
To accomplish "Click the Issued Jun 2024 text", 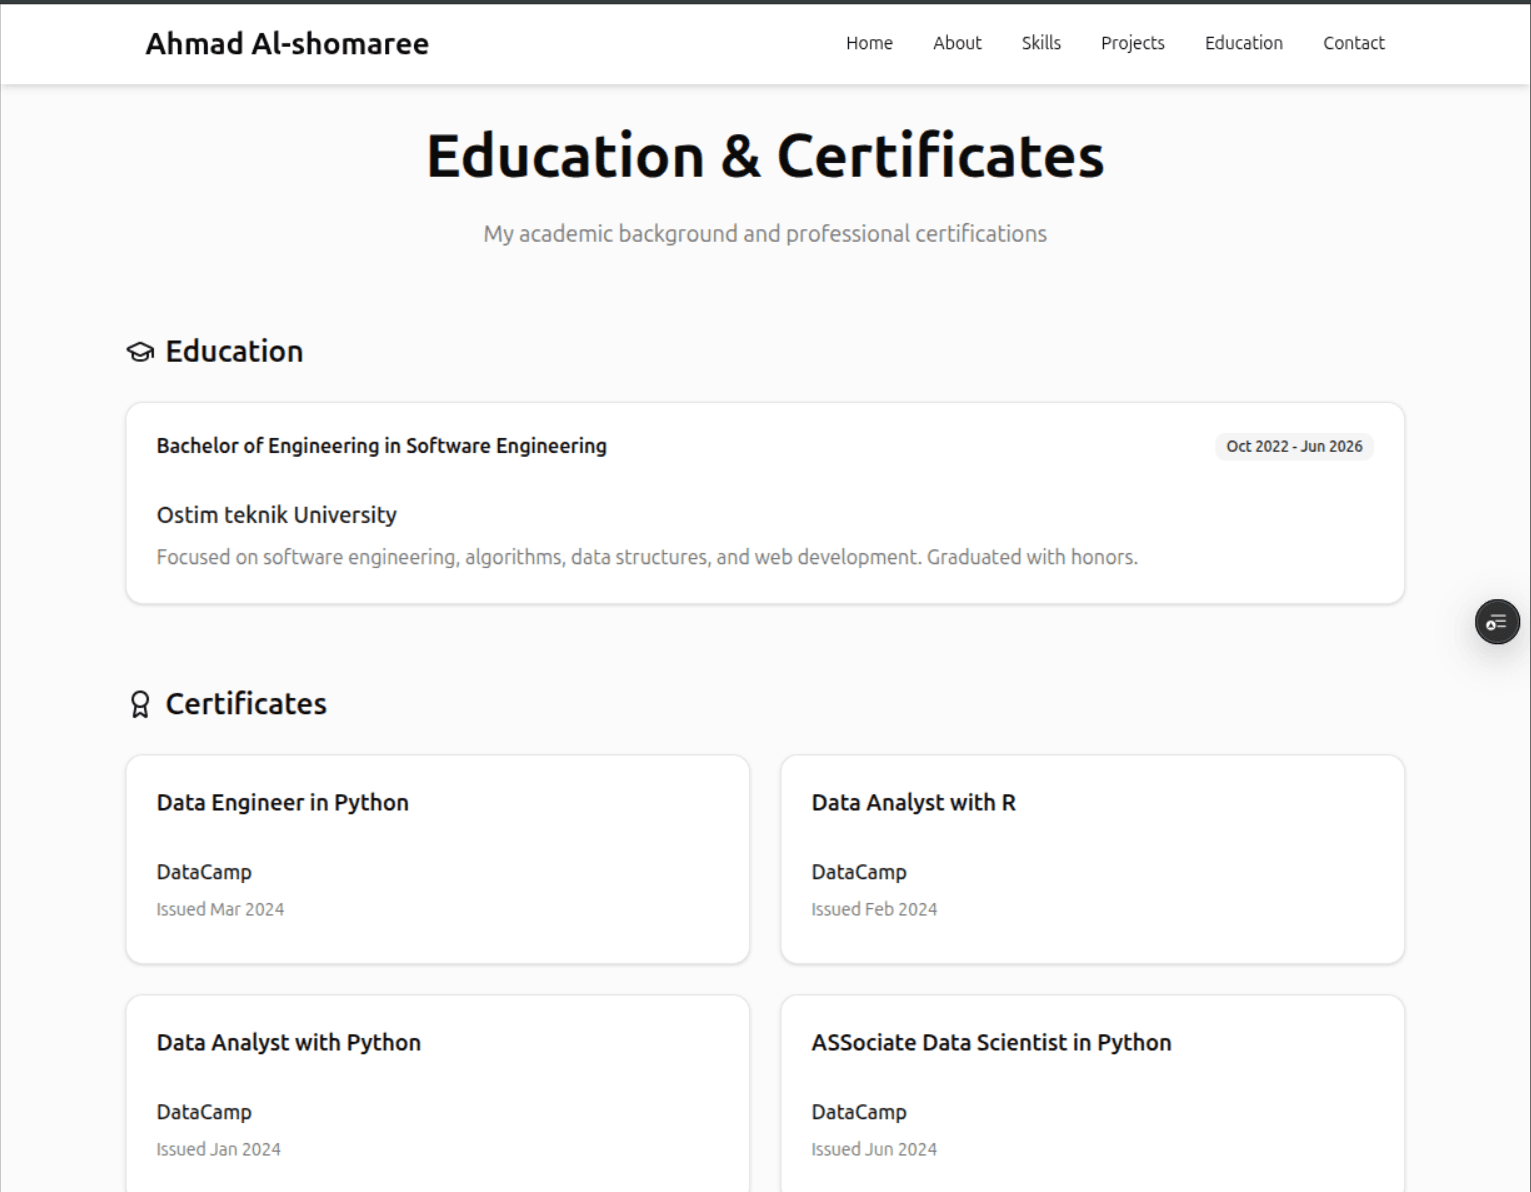I will click(x=874, y=1149).
